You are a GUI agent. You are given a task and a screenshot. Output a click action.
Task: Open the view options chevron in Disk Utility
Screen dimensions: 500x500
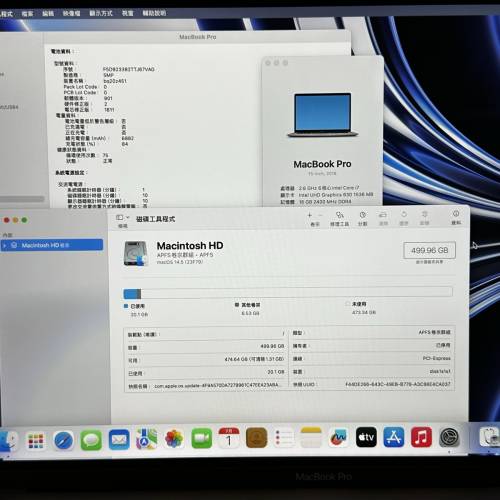(127, 217)
